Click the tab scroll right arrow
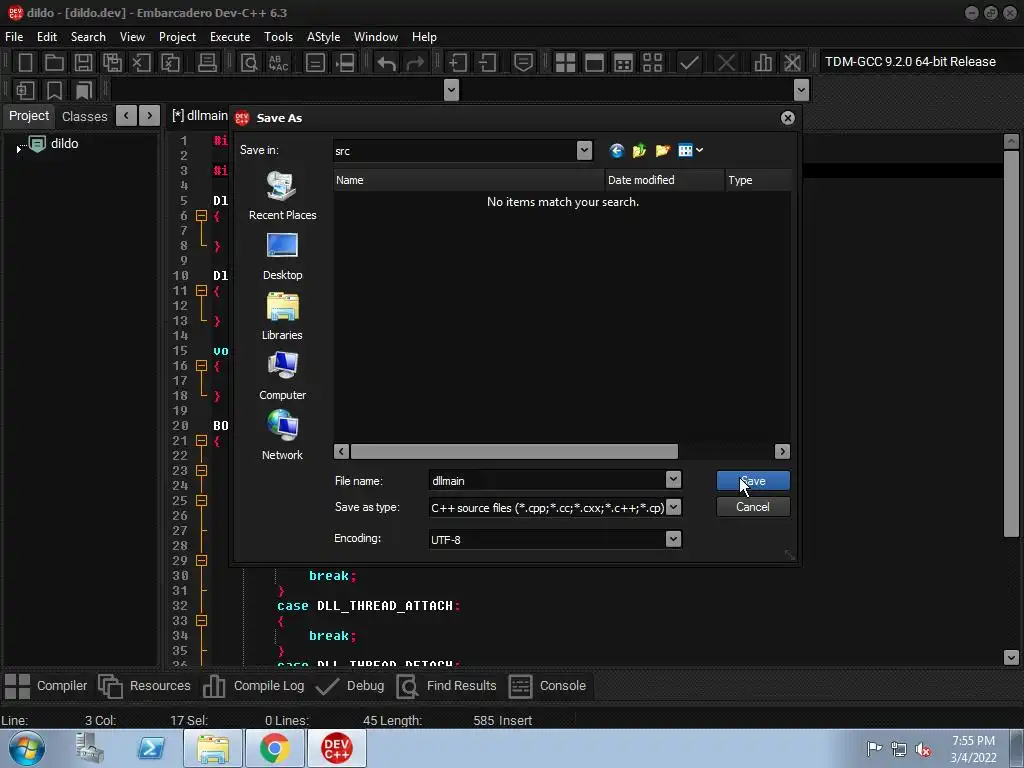This screenshot has height=768, width=1024. 150,116
